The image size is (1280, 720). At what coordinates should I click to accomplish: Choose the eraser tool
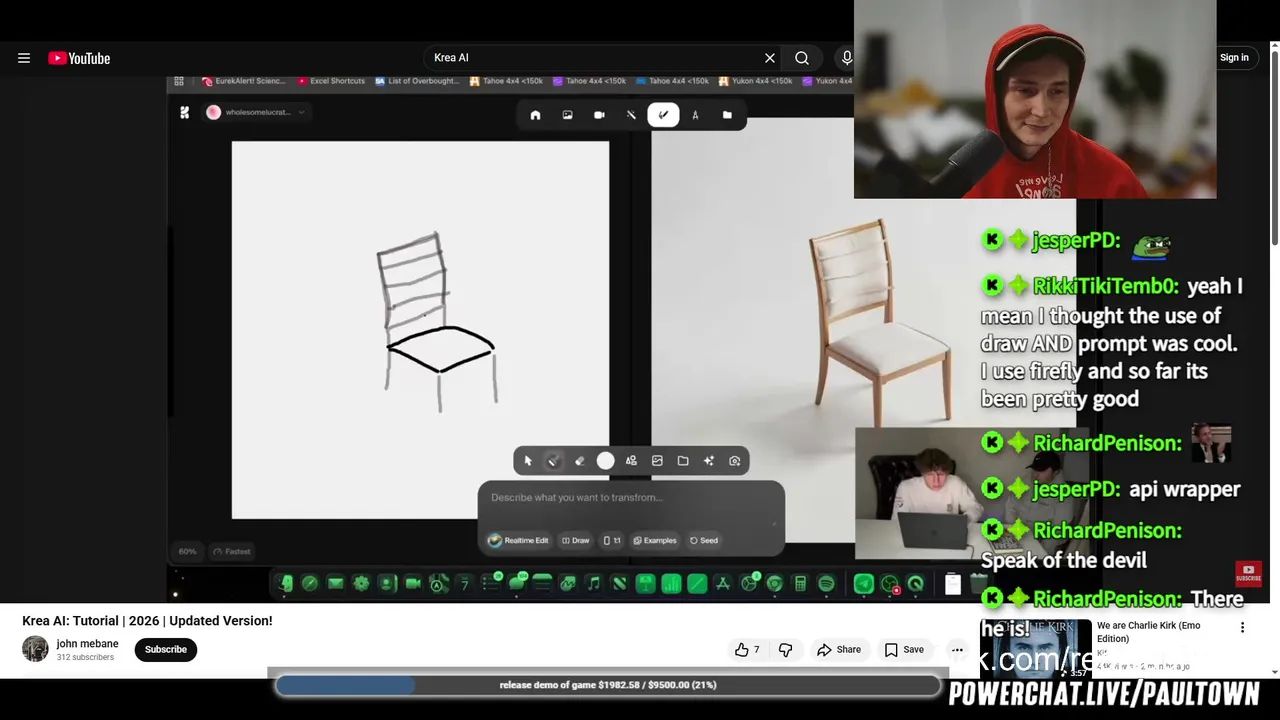tap(579, 461)
